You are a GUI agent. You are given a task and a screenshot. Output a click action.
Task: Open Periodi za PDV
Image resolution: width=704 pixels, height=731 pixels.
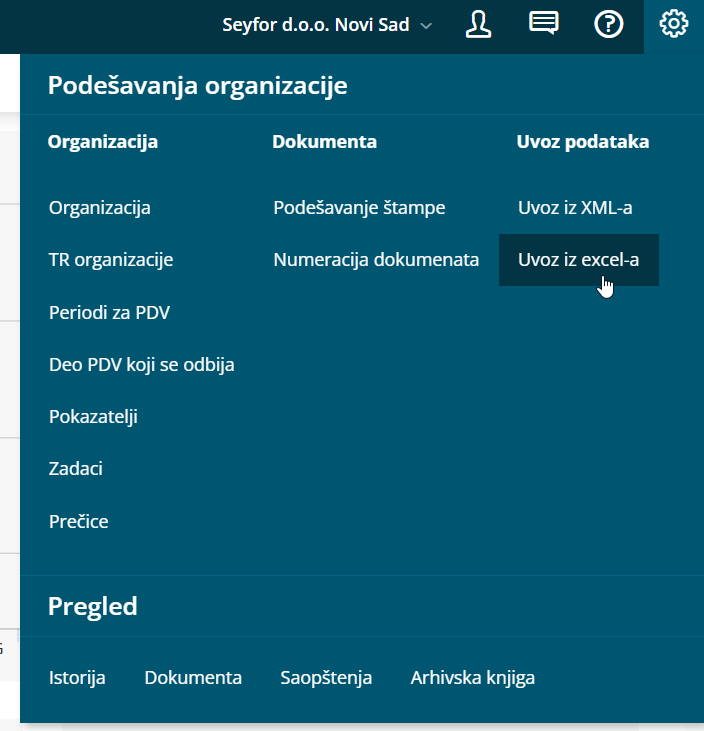point(110,312)
